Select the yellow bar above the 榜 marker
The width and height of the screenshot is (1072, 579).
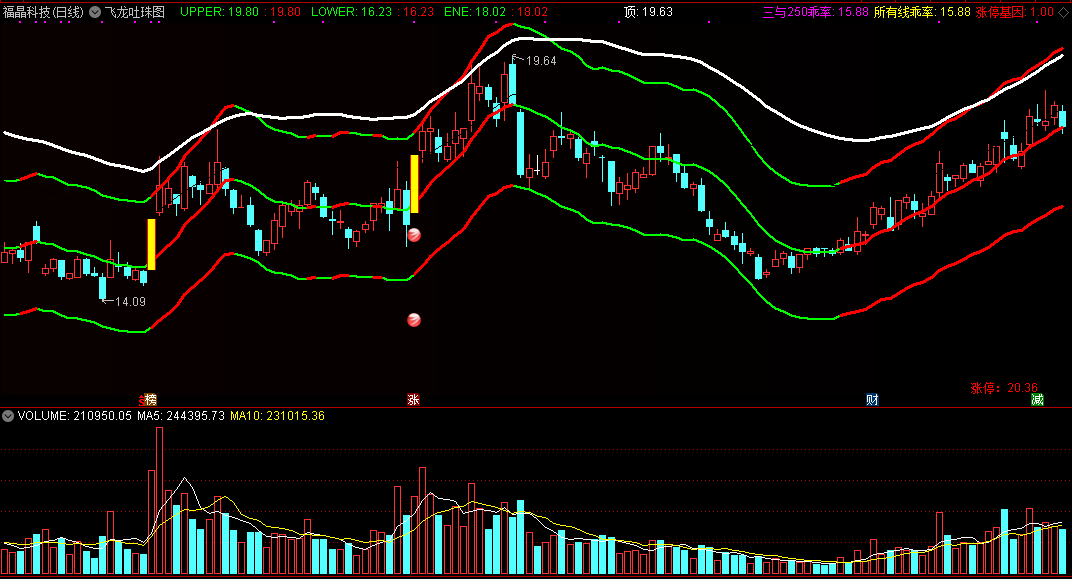[151, 244]
